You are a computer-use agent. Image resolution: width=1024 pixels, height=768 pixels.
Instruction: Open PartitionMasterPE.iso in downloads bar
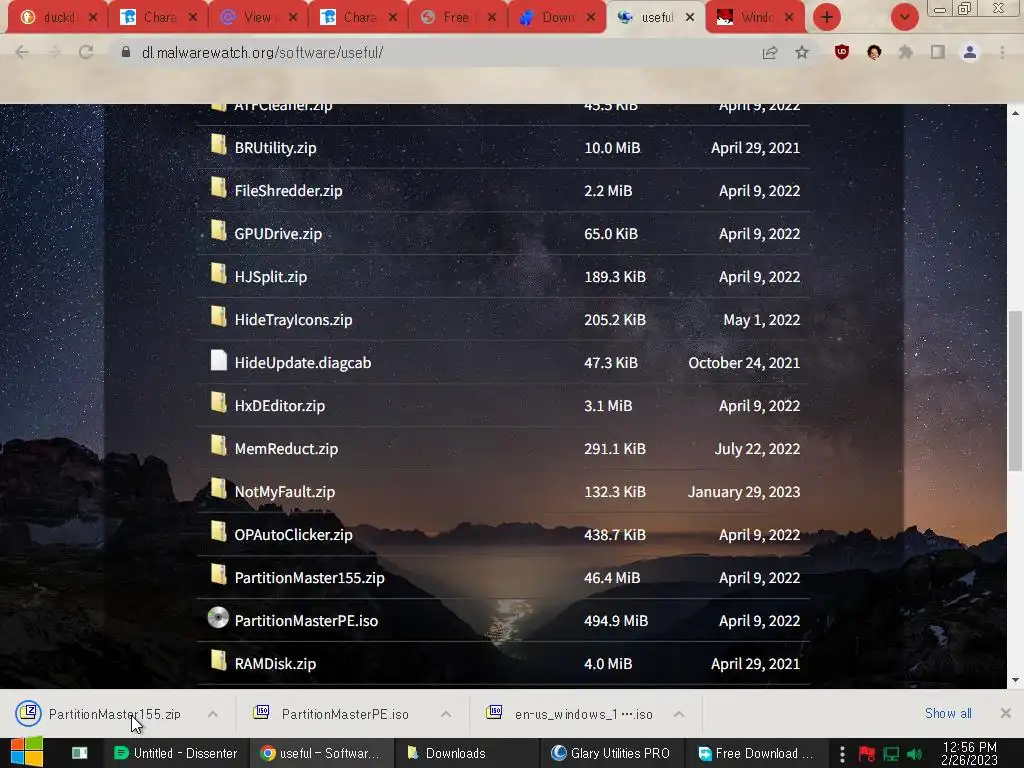click(345, 714)
